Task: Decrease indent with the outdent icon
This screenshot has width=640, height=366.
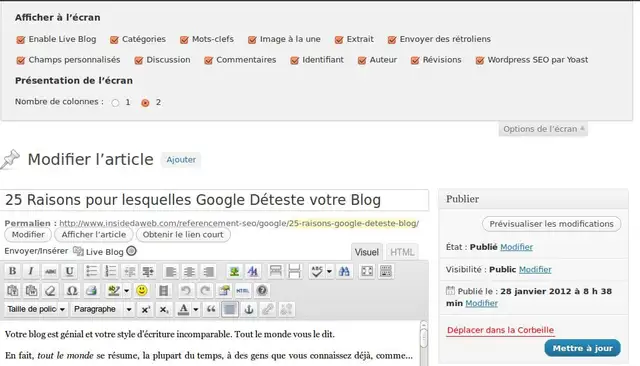Action: pos(129,271)
